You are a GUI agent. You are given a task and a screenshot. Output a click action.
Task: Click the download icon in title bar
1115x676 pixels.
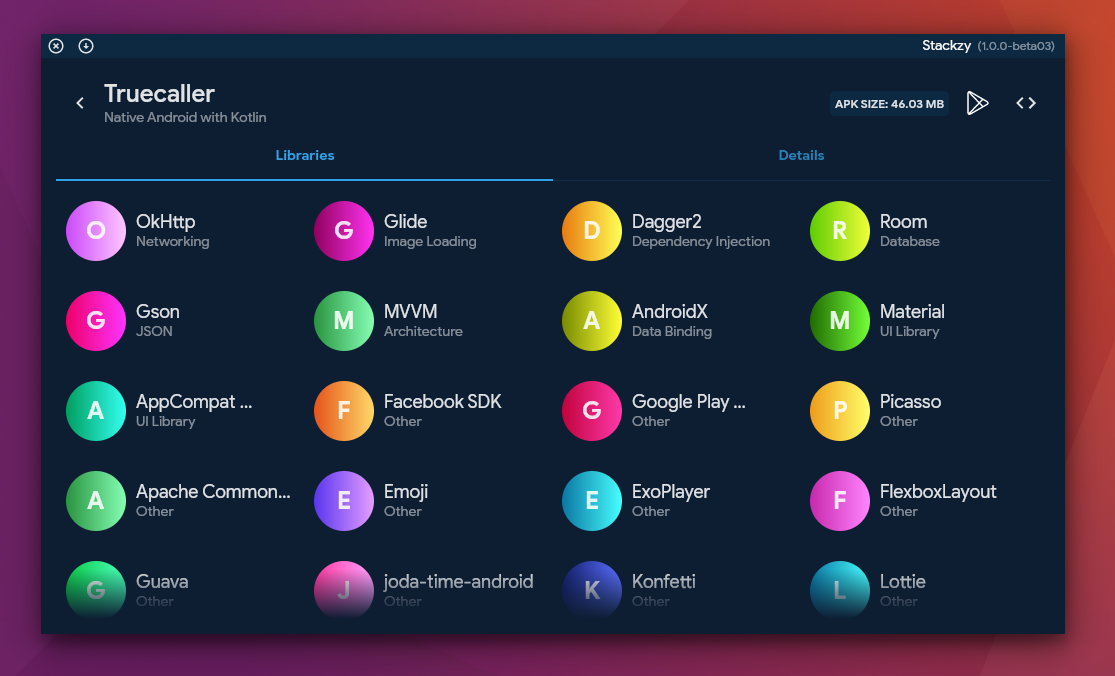[x=86, y=46]
